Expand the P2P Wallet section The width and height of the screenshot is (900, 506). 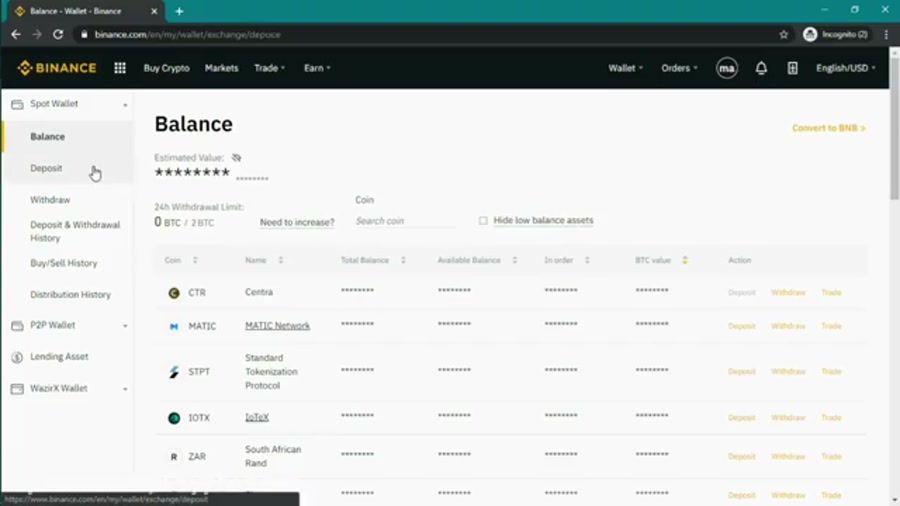tap(125, 326)
